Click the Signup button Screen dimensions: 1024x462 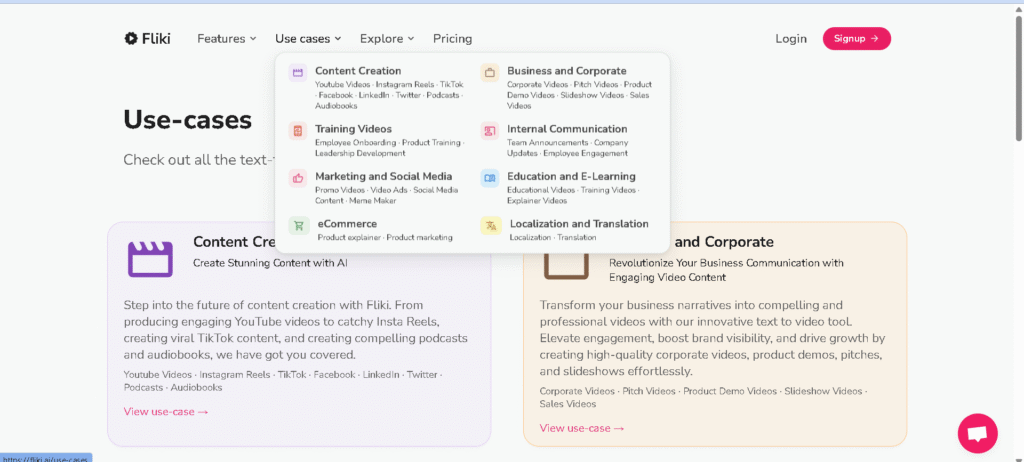[x=856, y=39]
